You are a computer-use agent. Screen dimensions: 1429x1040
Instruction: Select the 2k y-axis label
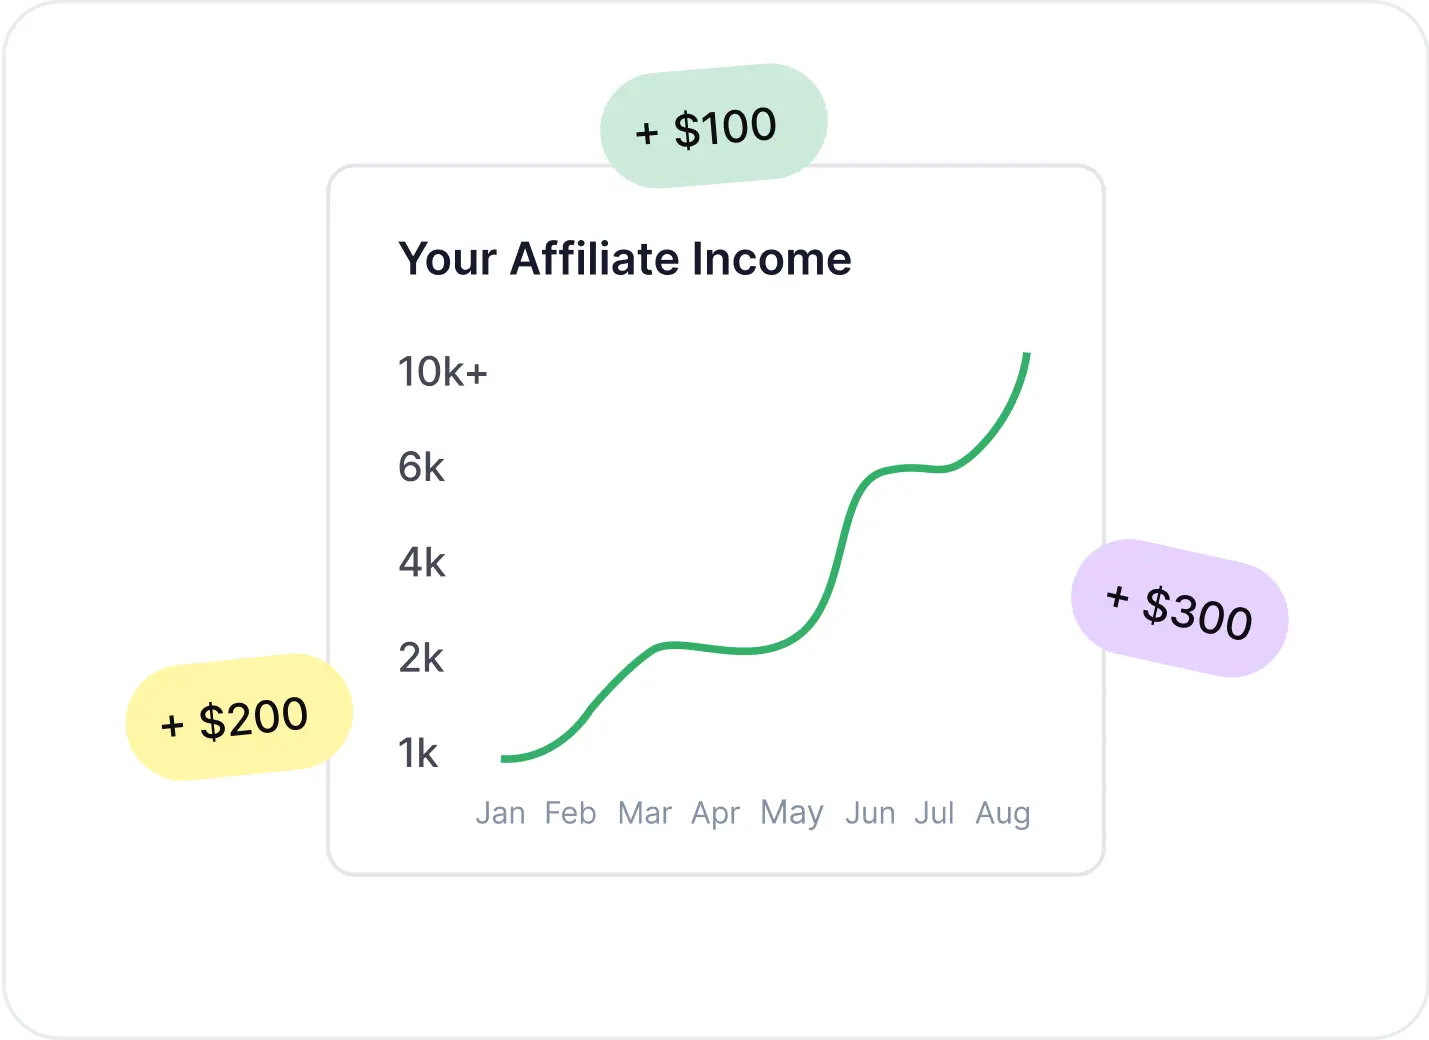pyautogui.click(x=421, y=658)
